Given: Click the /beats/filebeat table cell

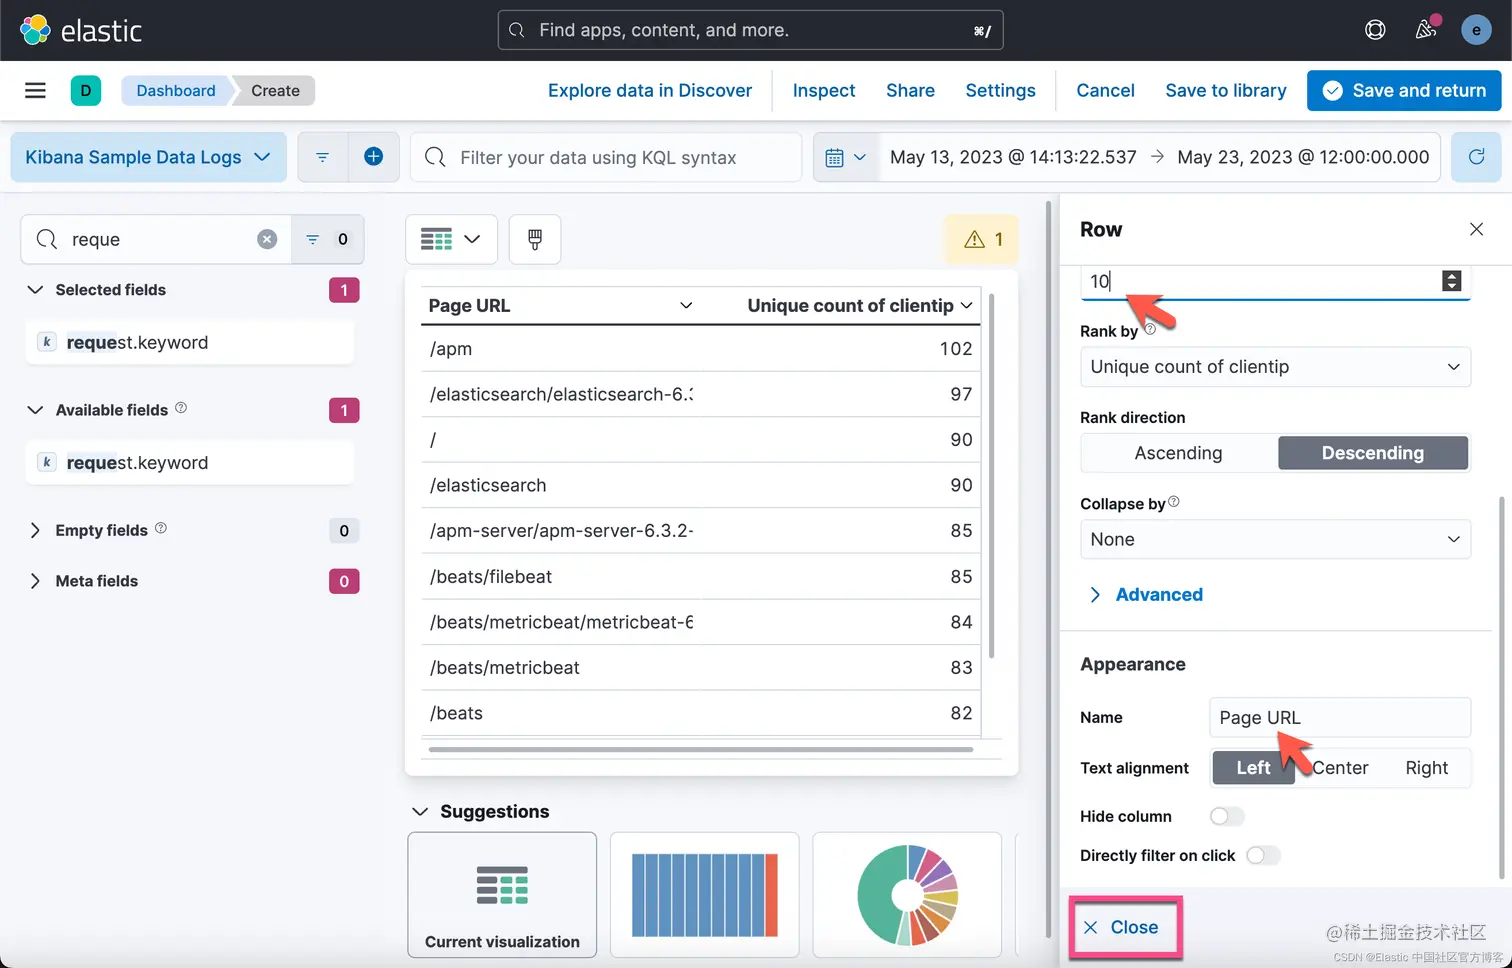Looking at the screenshot, I should coord(560,577).
